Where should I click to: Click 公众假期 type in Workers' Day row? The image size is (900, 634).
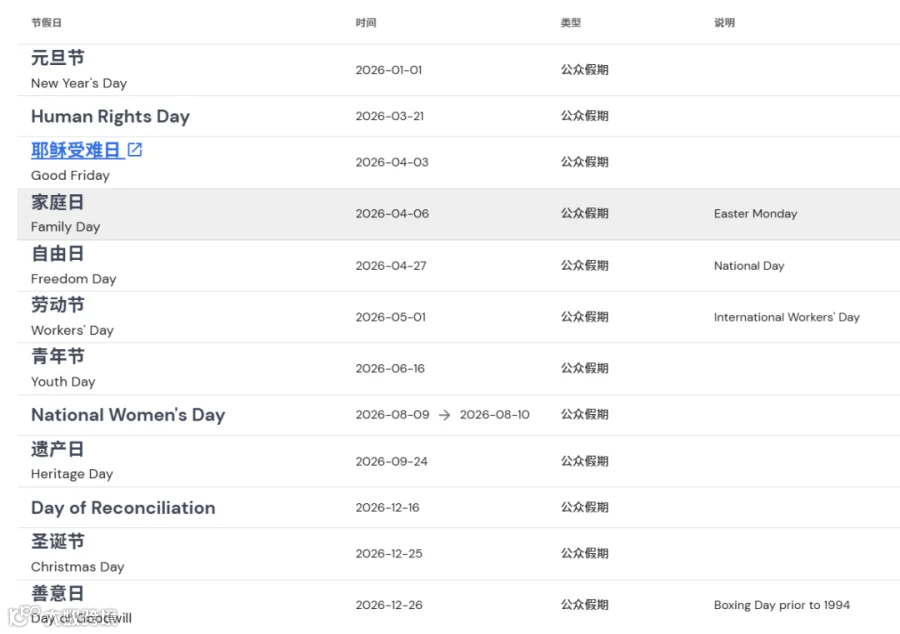click(584, 317)
